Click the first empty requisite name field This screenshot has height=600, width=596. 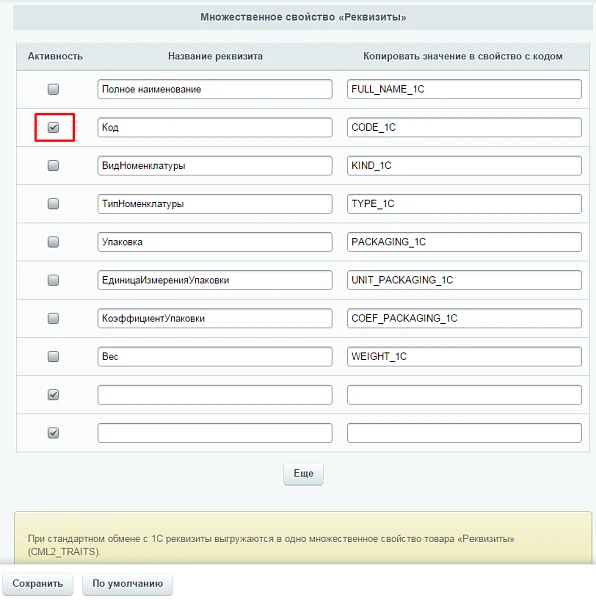(x=215, y=395)
